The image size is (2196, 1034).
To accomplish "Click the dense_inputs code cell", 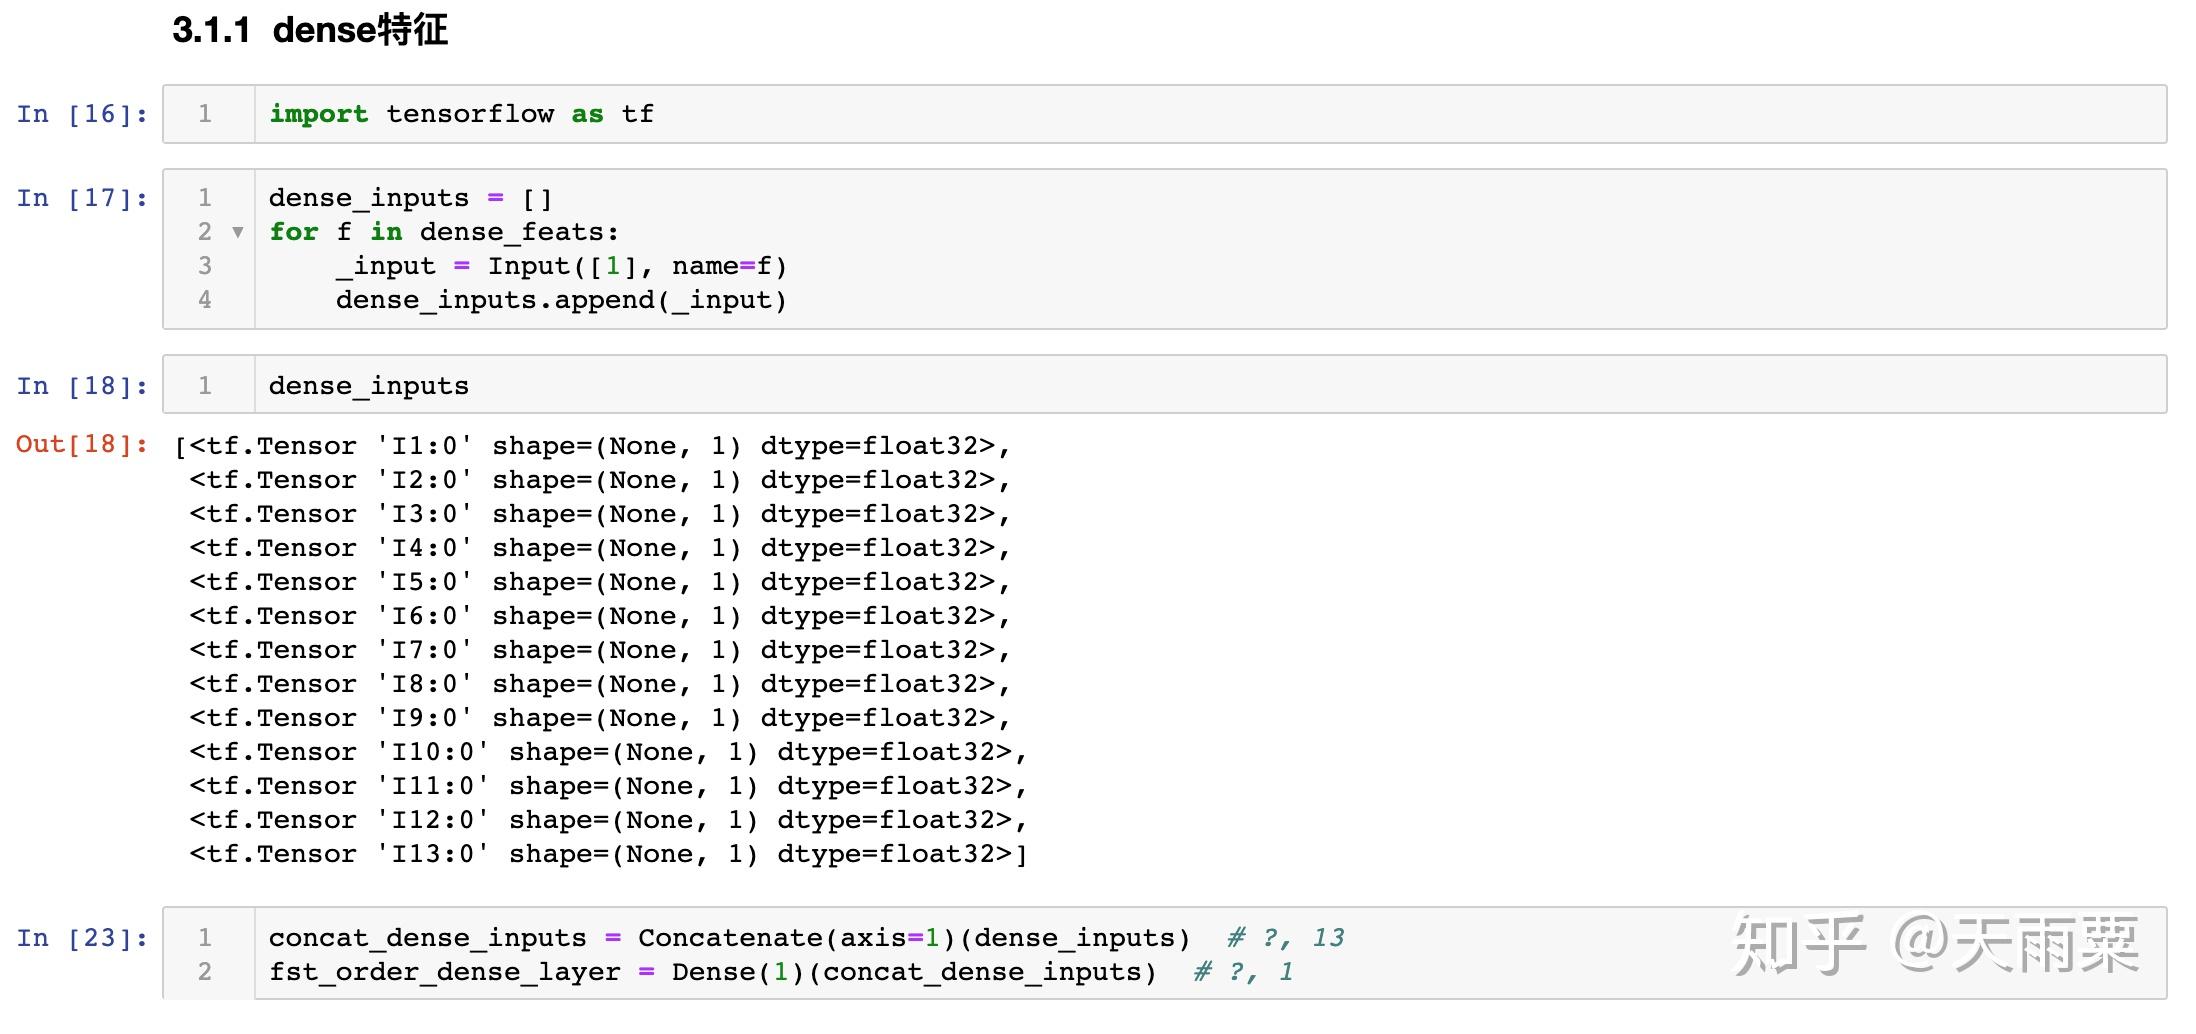I will point(1164,384).
